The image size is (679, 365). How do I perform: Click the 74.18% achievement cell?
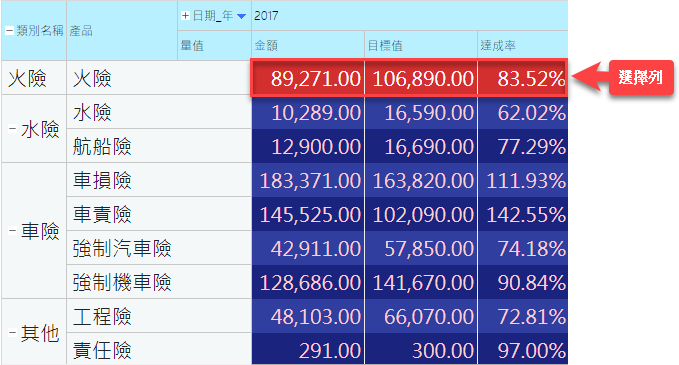(x=523, y=248)
